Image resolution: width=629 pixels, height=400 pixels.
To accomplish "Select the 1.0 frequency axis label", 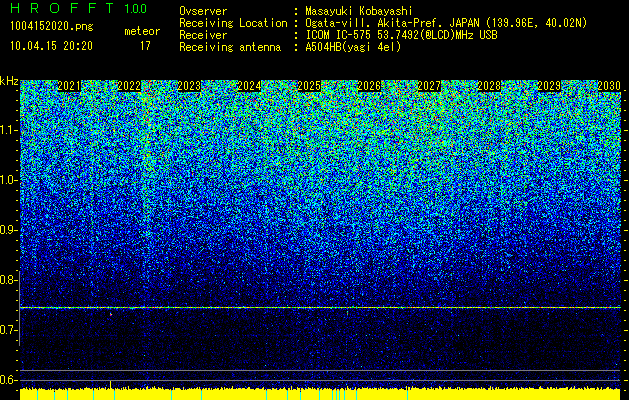I will (7, 181).
